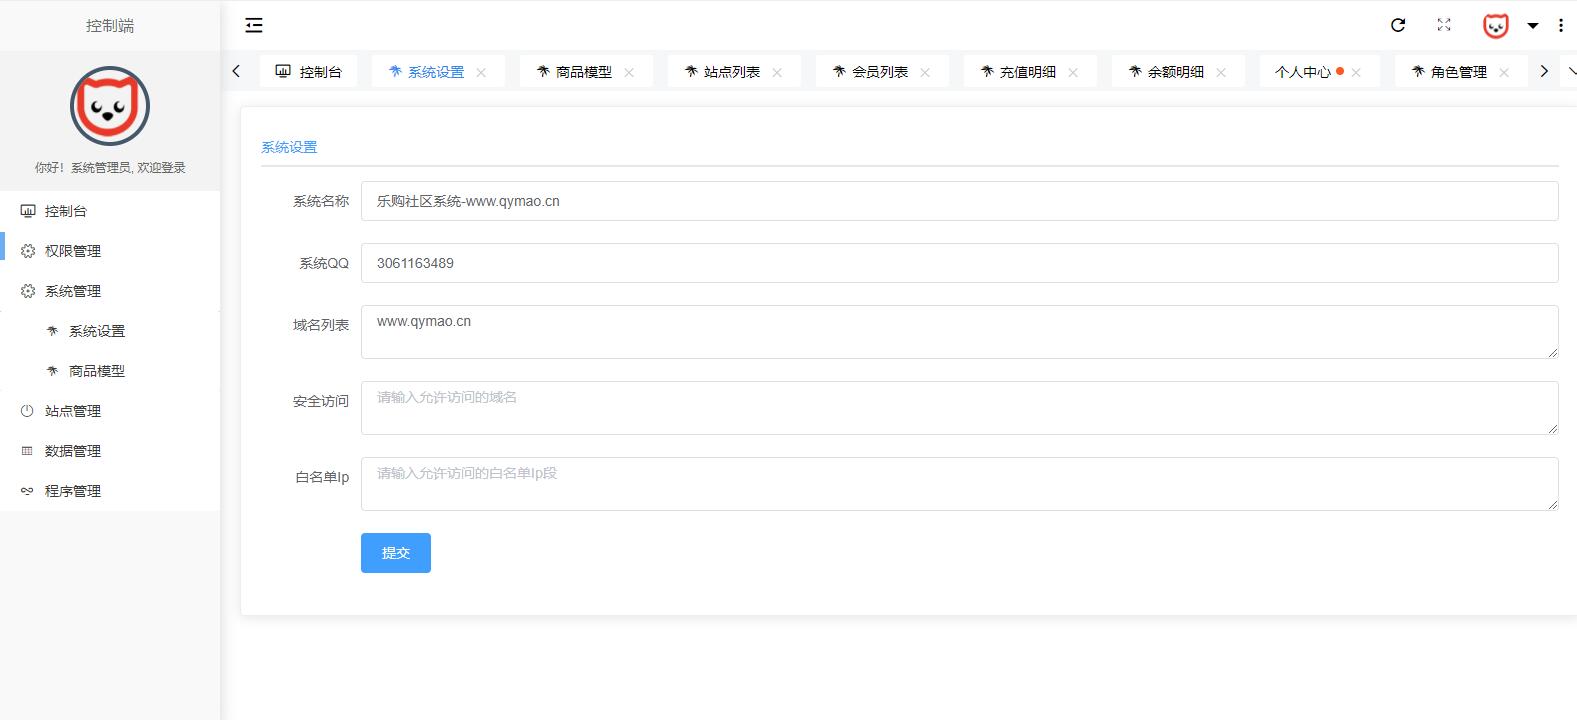Click the 提交 submit button
The image size is (1577, 720).
[395, 553]
